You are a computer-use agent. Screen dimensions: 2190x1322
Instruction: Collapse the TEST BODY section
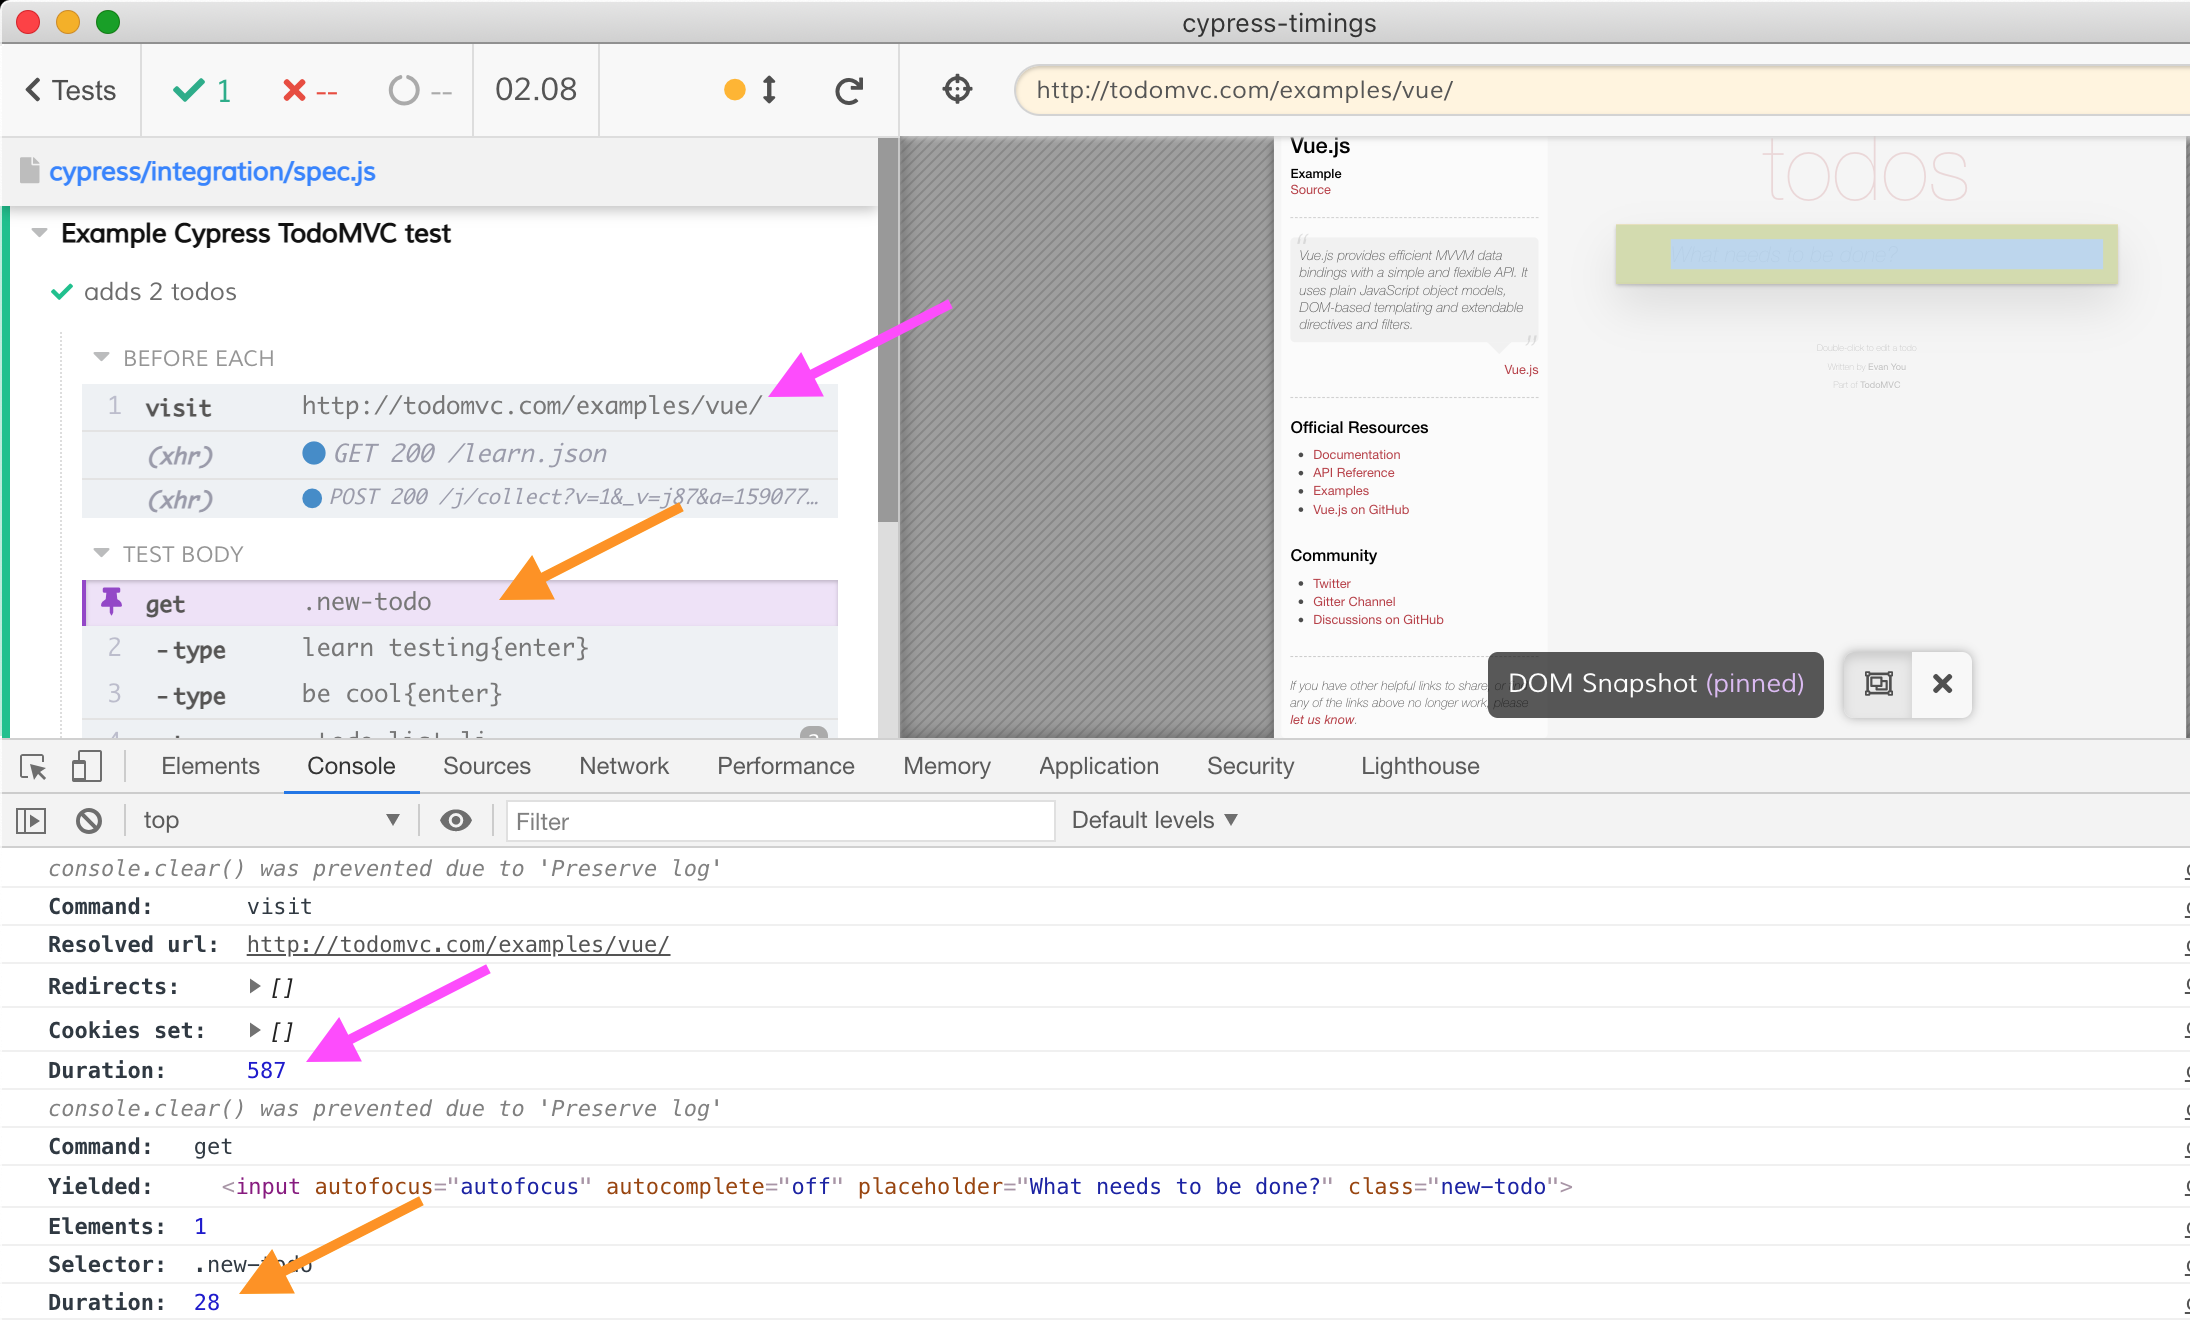(x=101, y=554)
